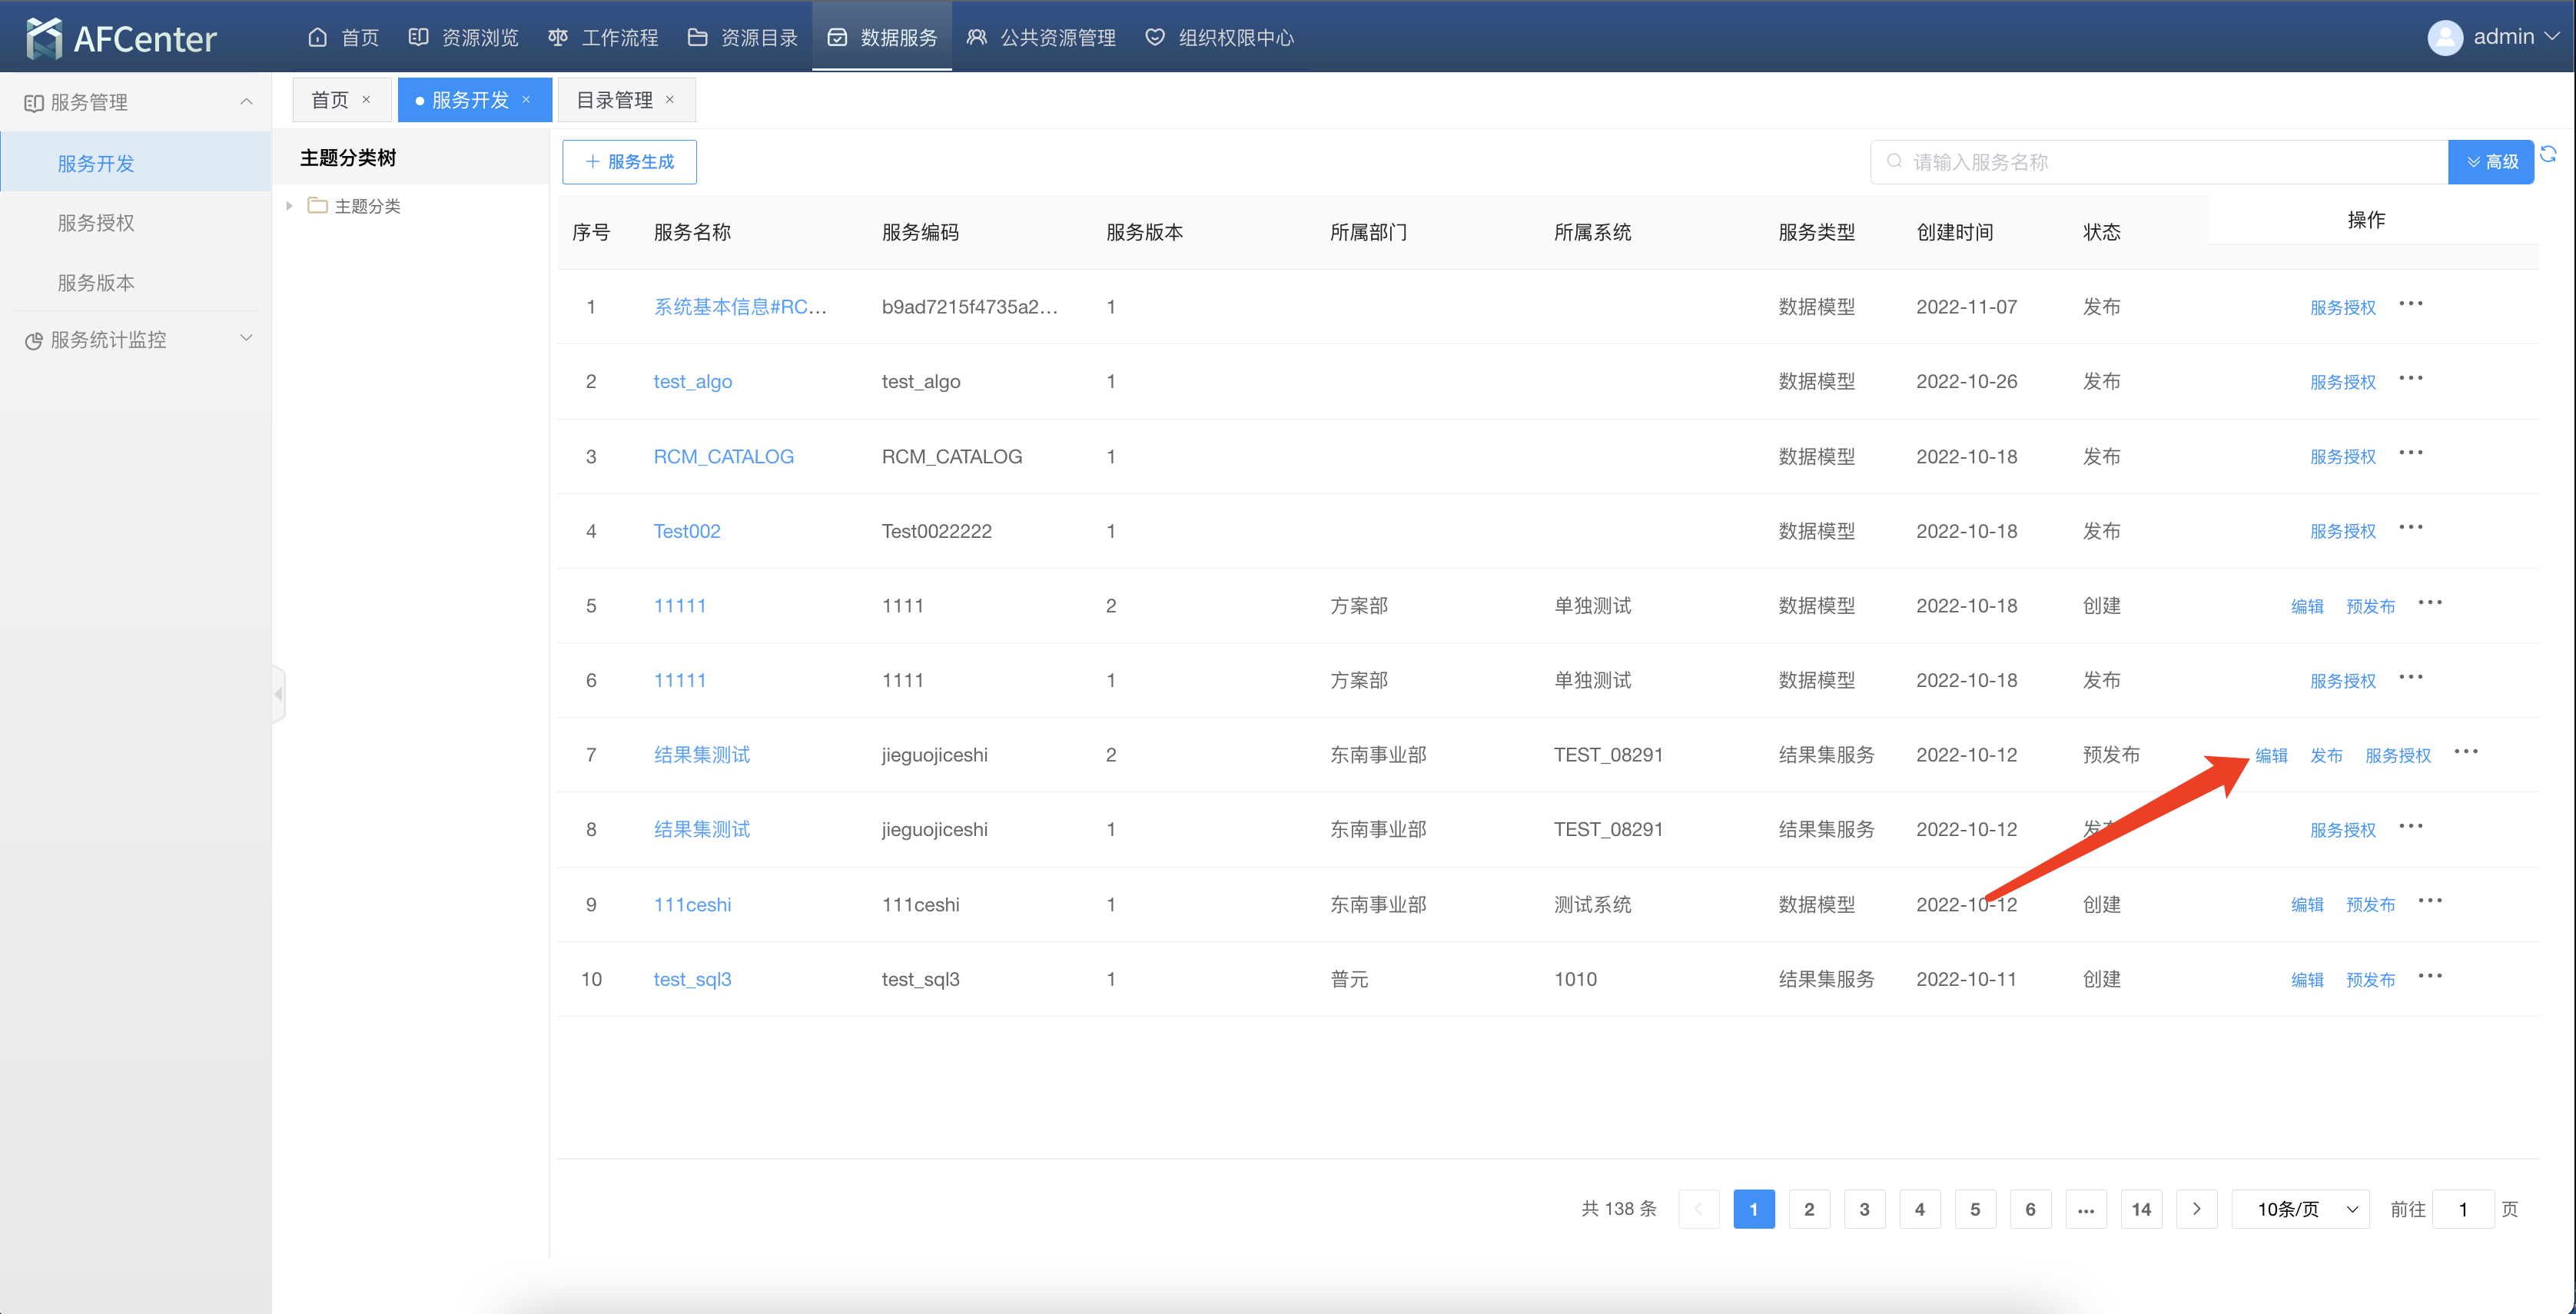Open more actions for row 5

click(x=2430, y=603)
